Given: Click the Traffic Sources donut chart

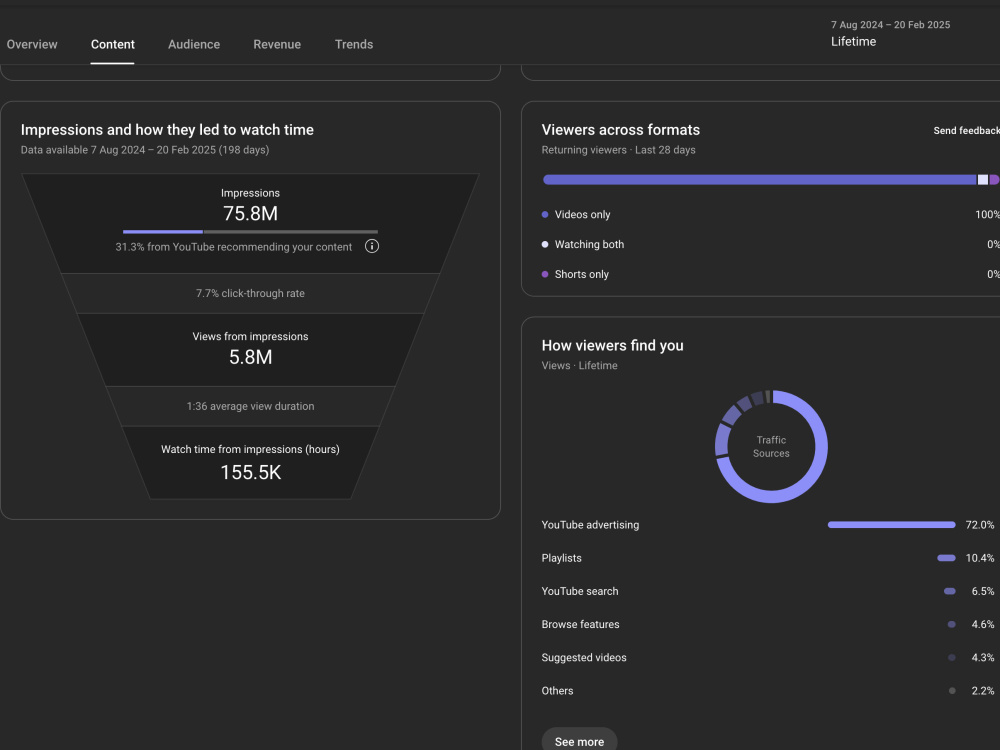Looking at the screenshot, I should tap(771, 446).
